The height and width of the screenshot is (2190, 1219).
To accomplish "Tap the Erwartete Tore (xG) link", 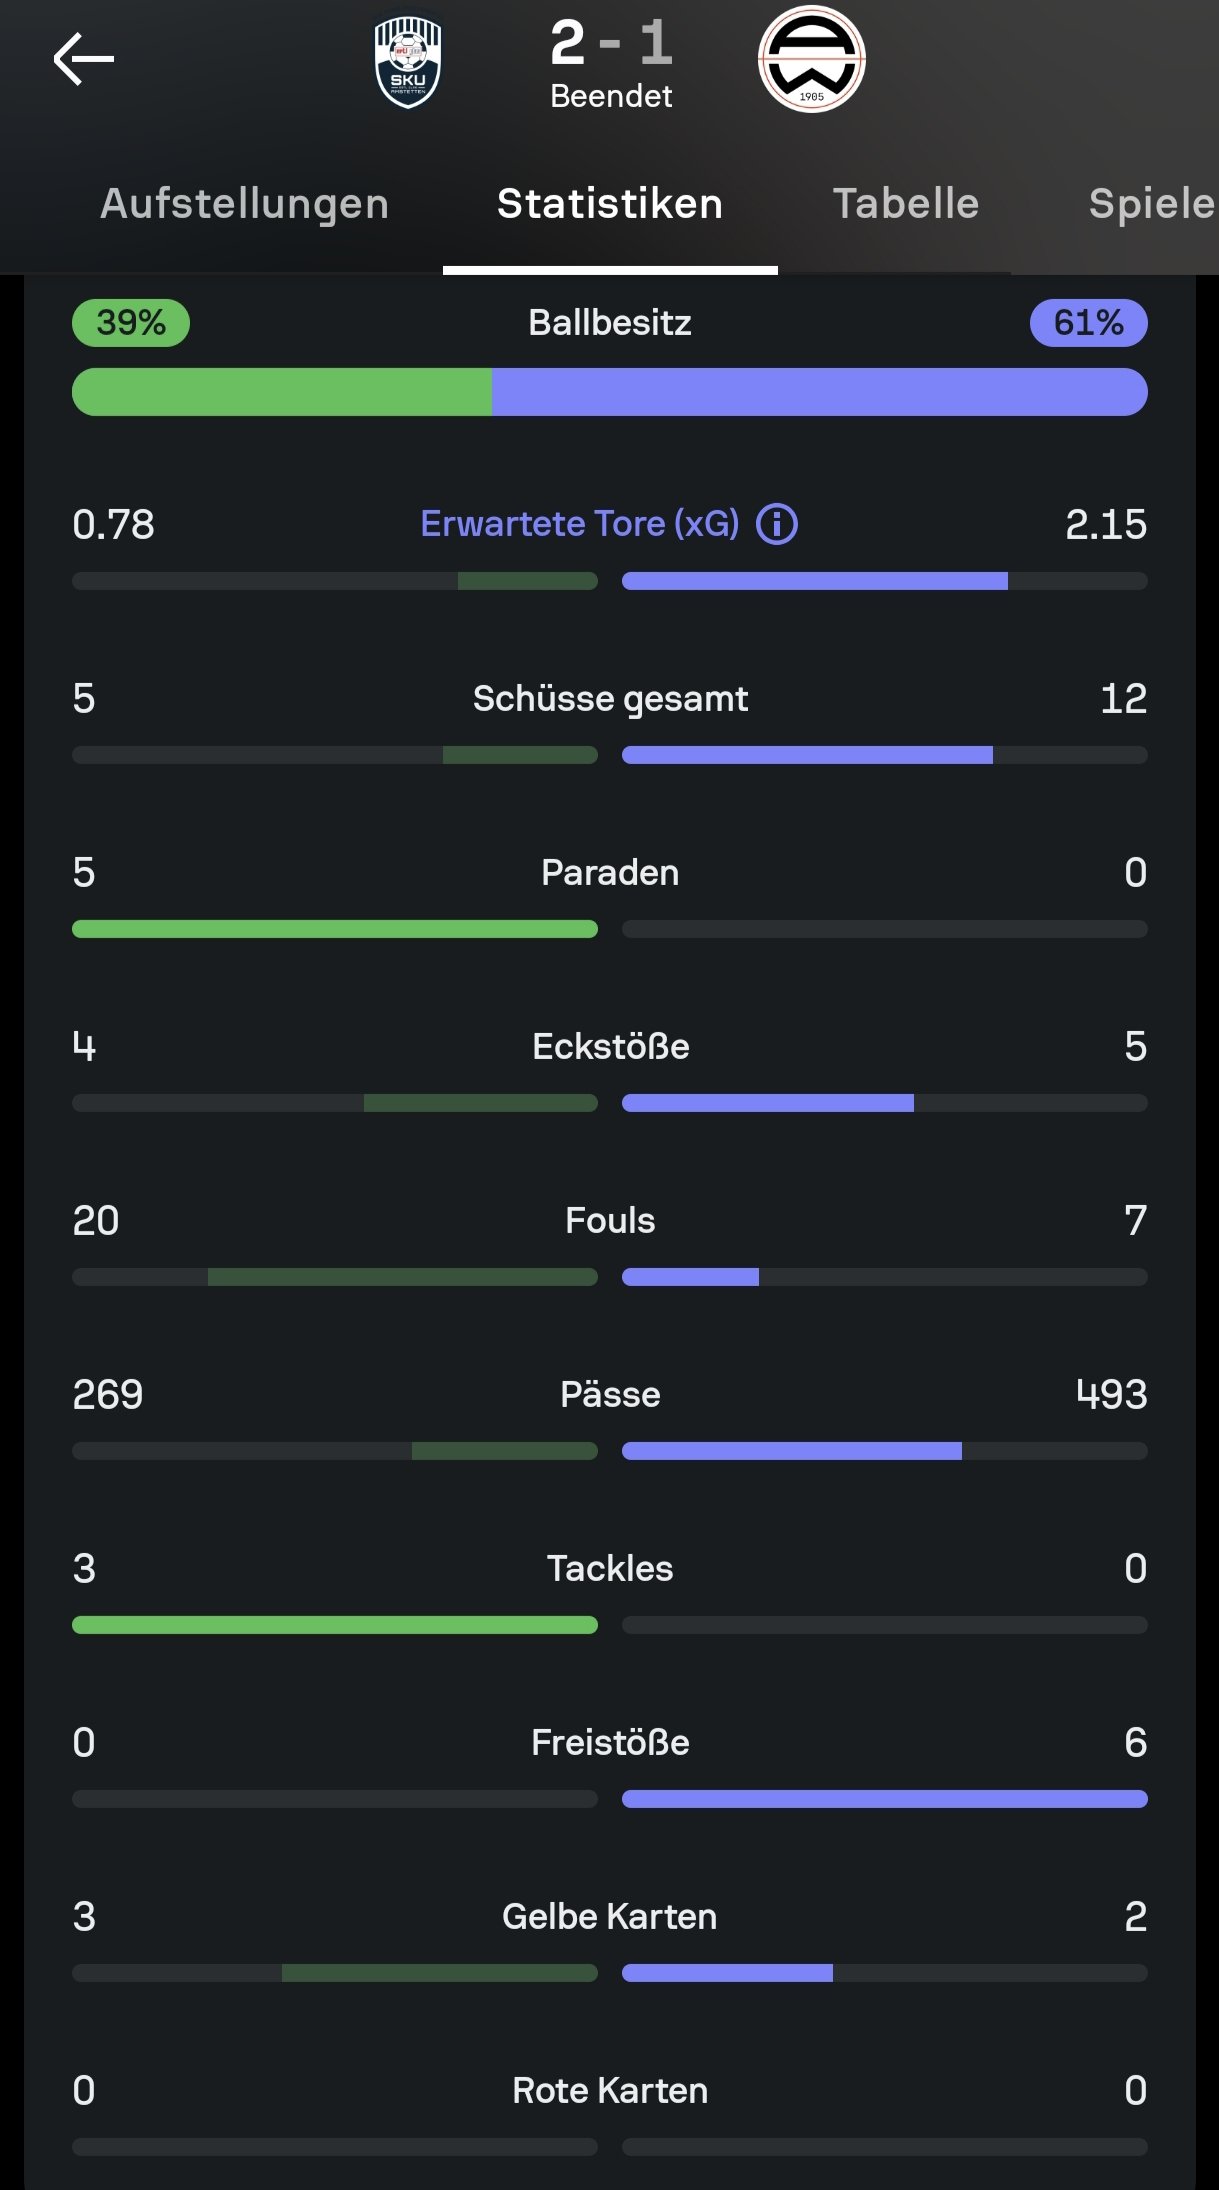I will coord(579,524).
